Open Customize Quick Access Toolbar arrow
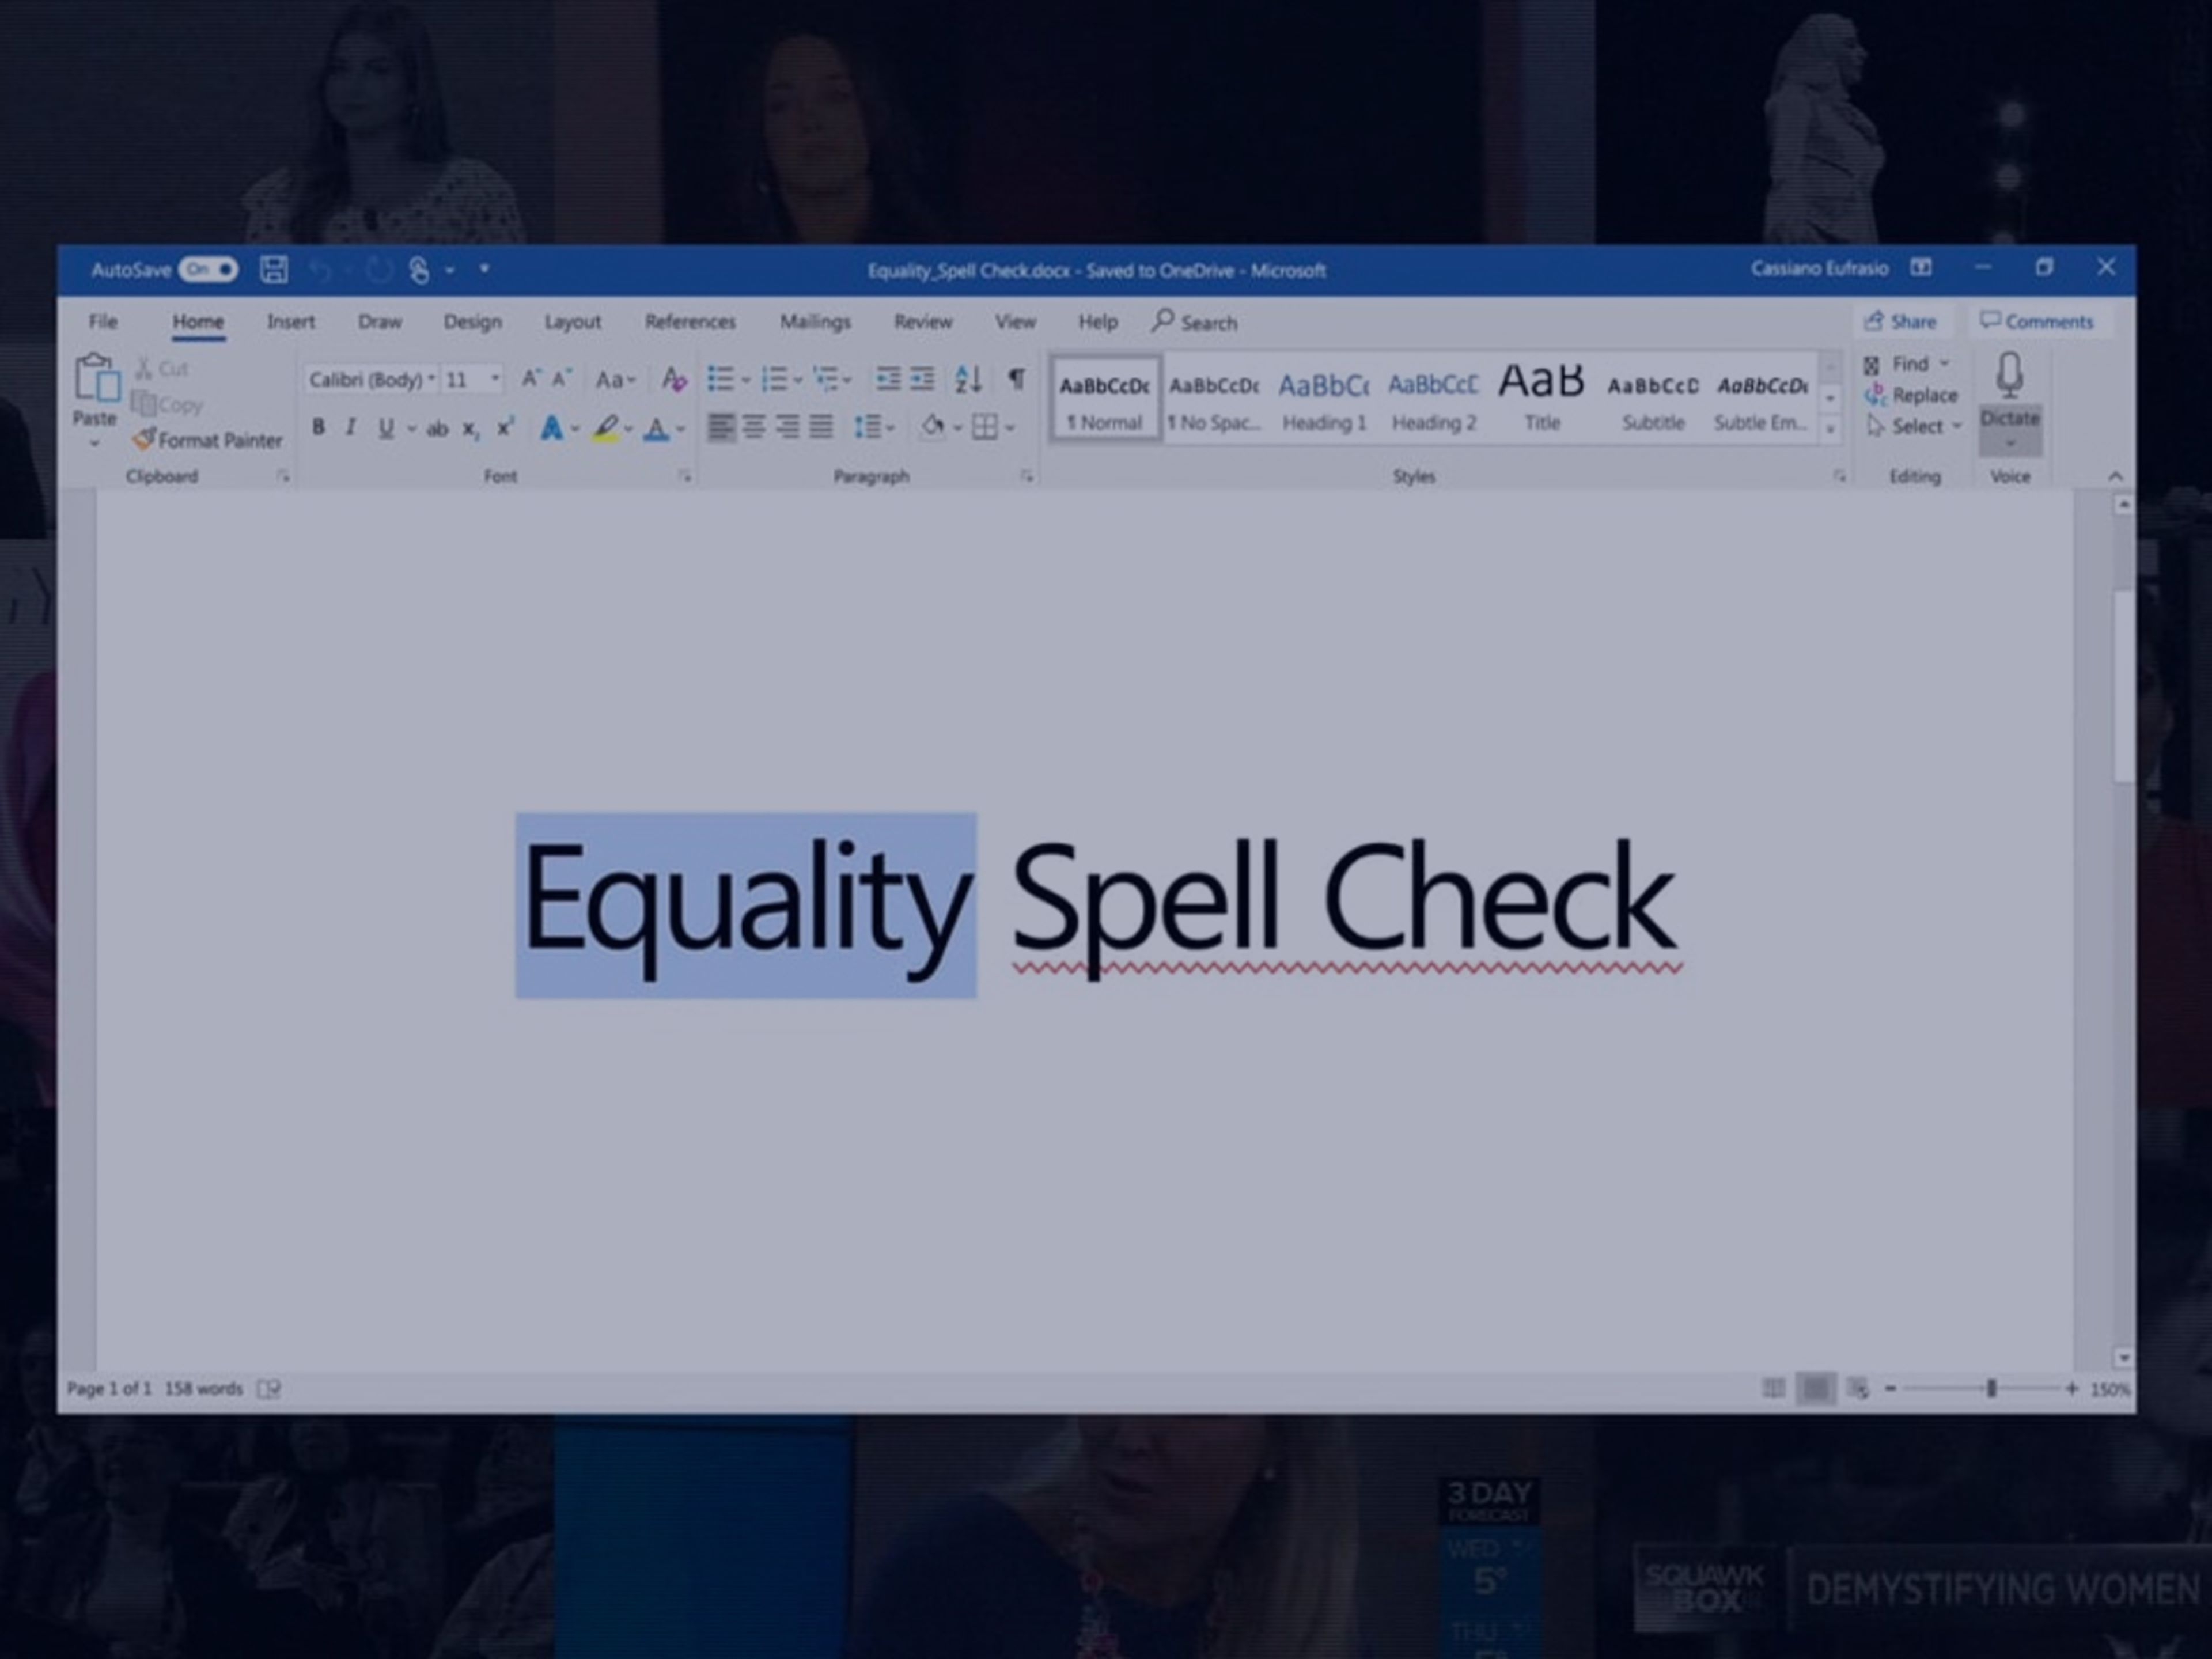Image resolution: width=2212 pixels, height=1659 pixels. [485, 269]
